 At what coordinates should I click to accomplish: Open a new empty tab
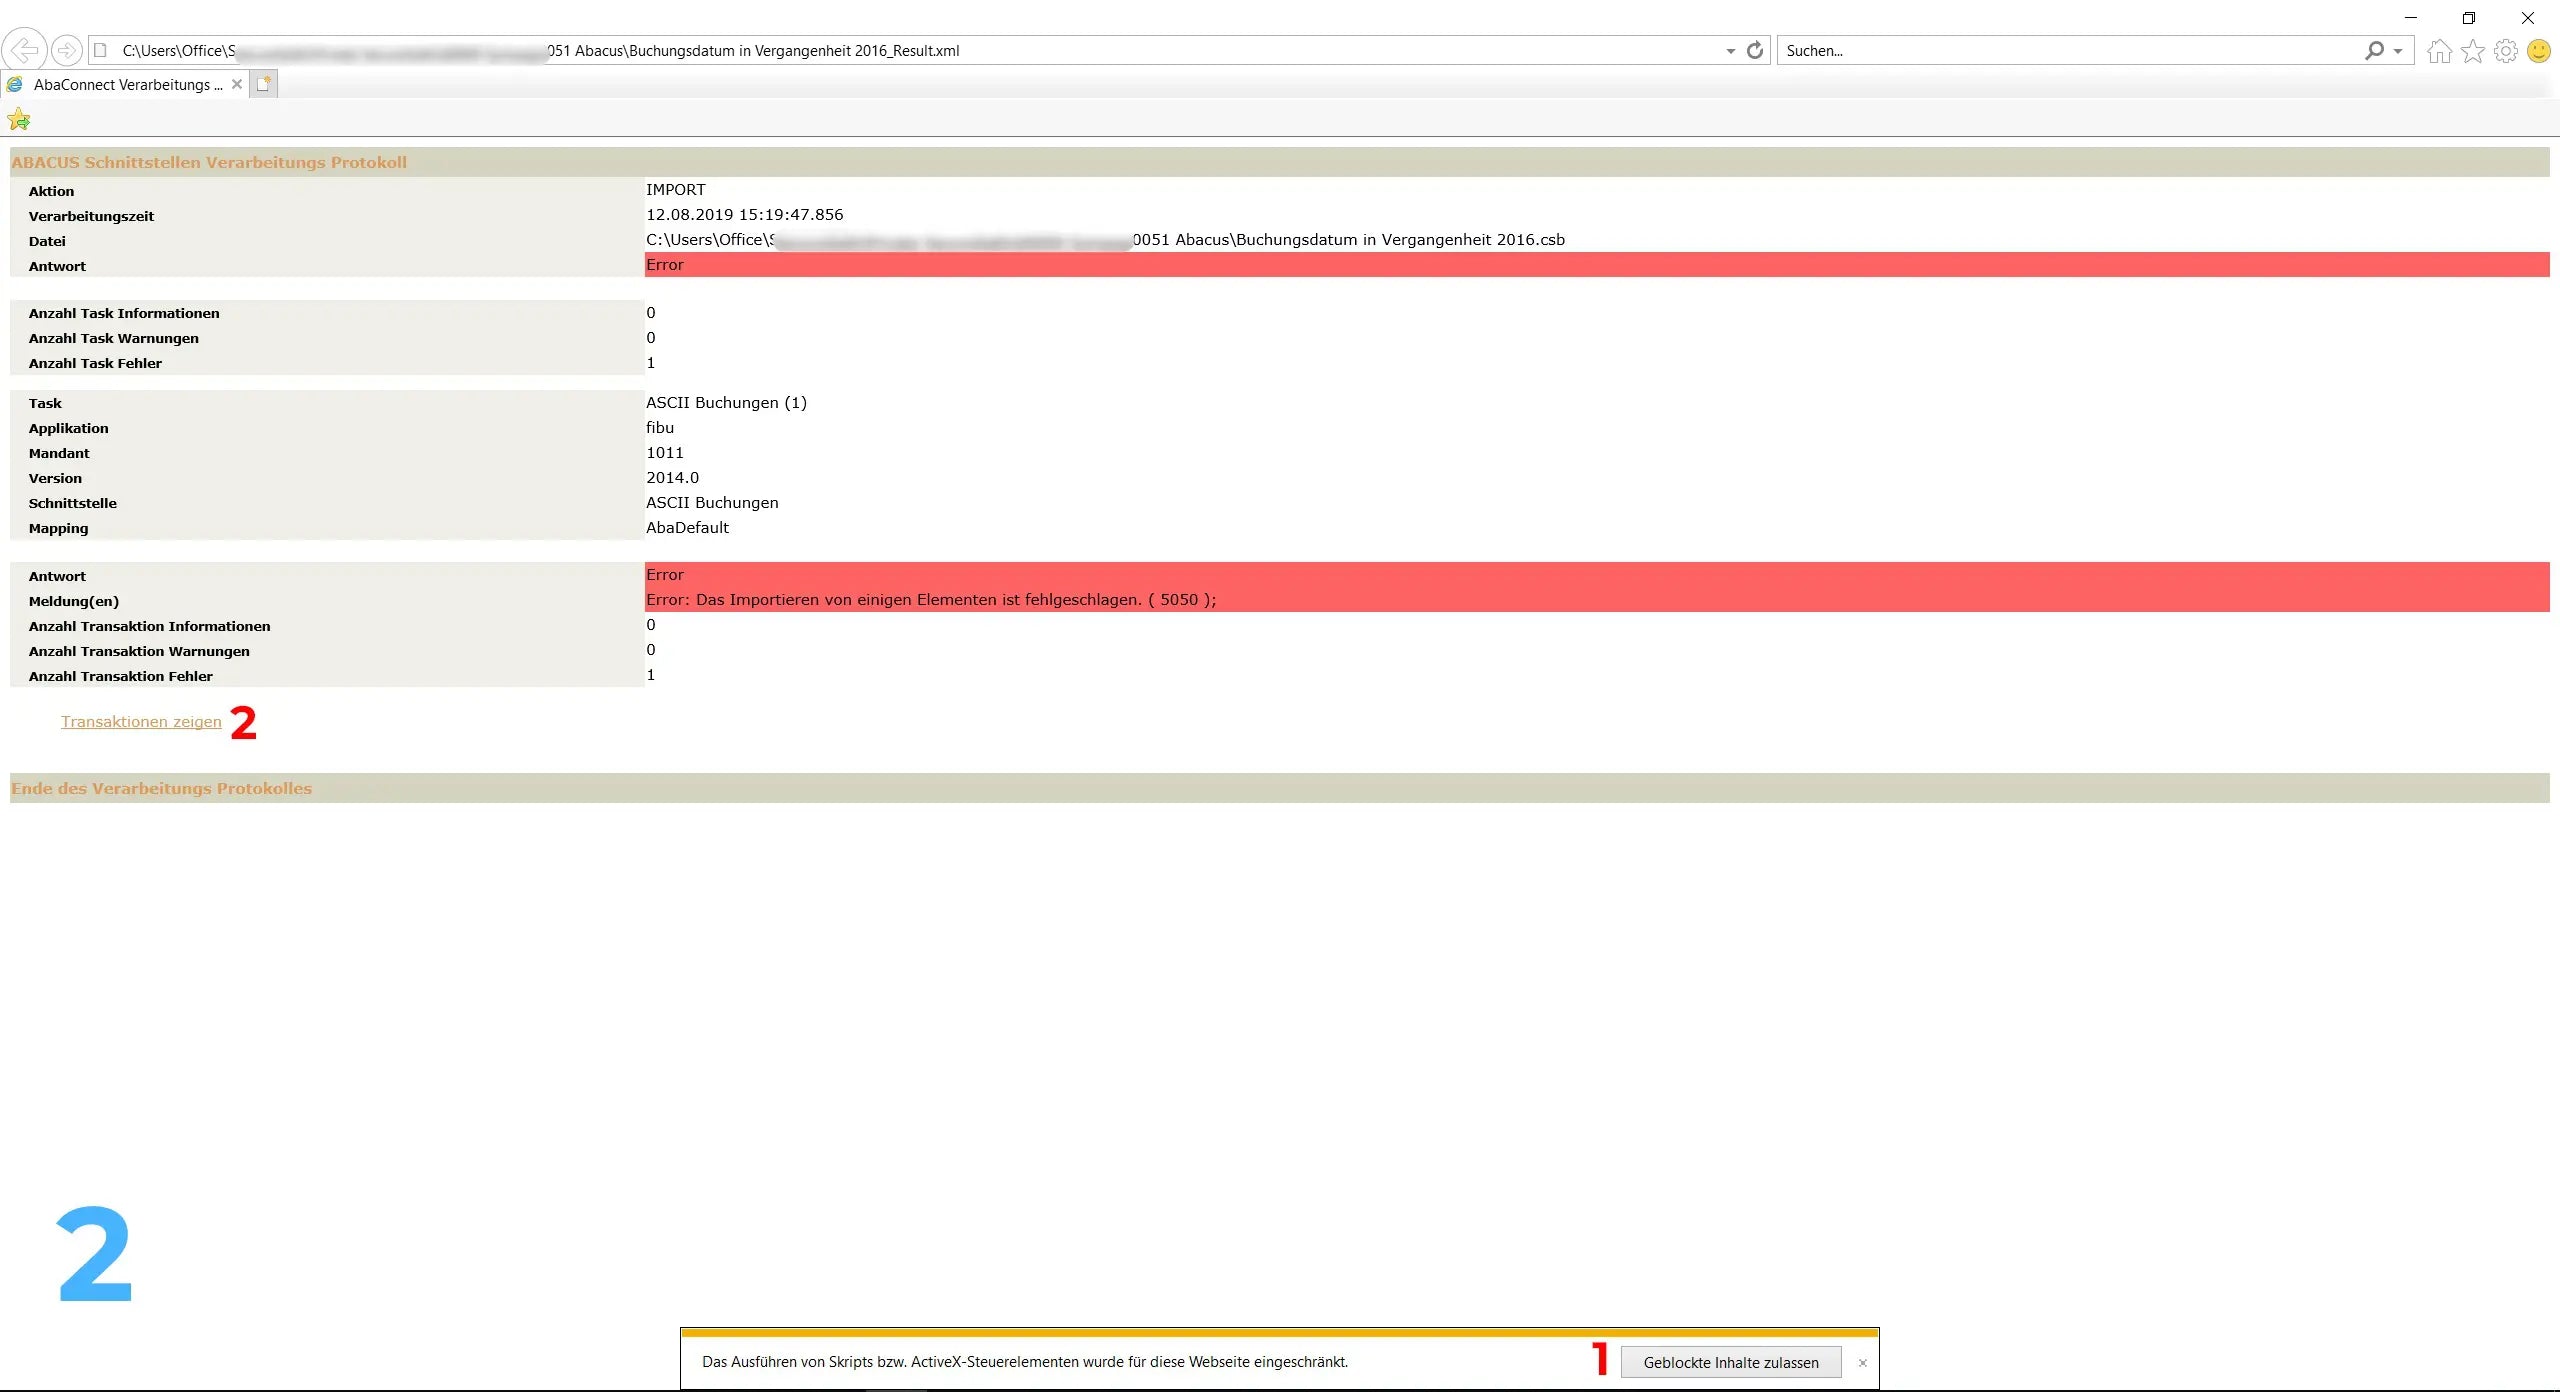click(264, 84)
